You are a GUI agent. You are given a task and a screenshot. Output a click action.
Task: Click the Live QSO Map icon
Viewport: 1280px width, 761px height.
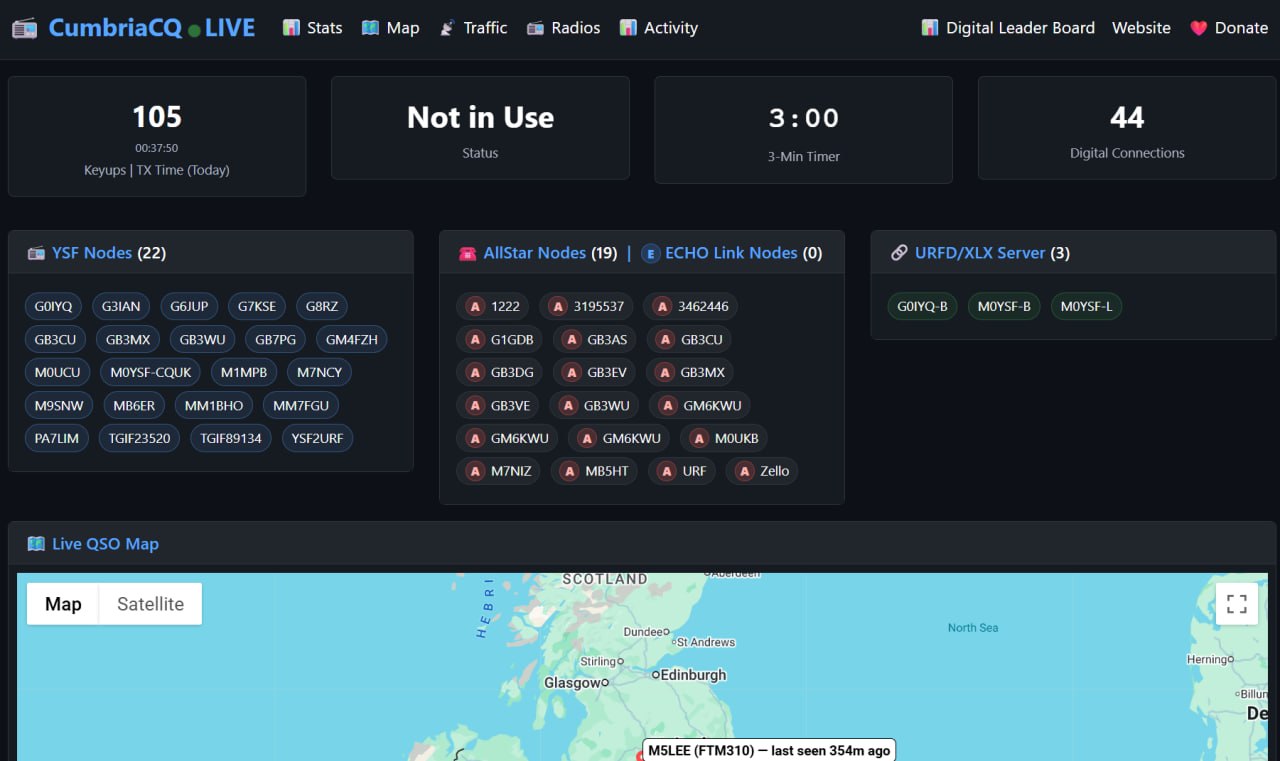coord(36,544)
